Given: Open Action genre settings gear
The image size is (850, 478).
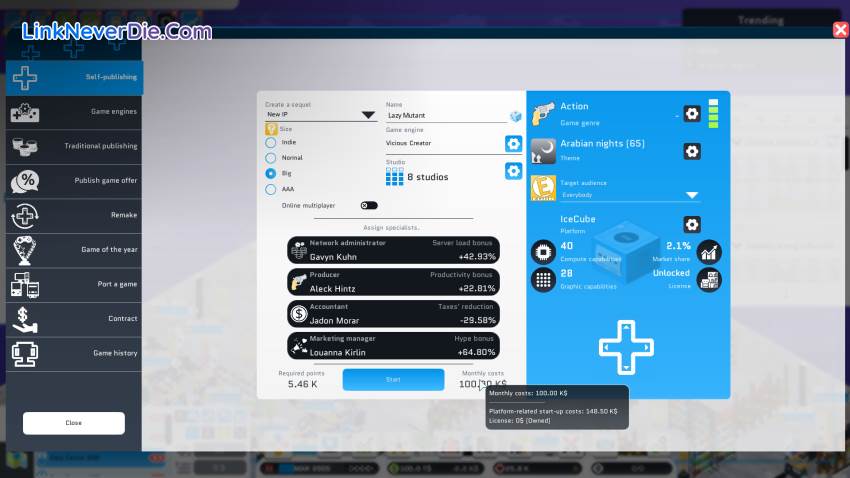Looking at the screenshot, I should click(x=691, y=114).
